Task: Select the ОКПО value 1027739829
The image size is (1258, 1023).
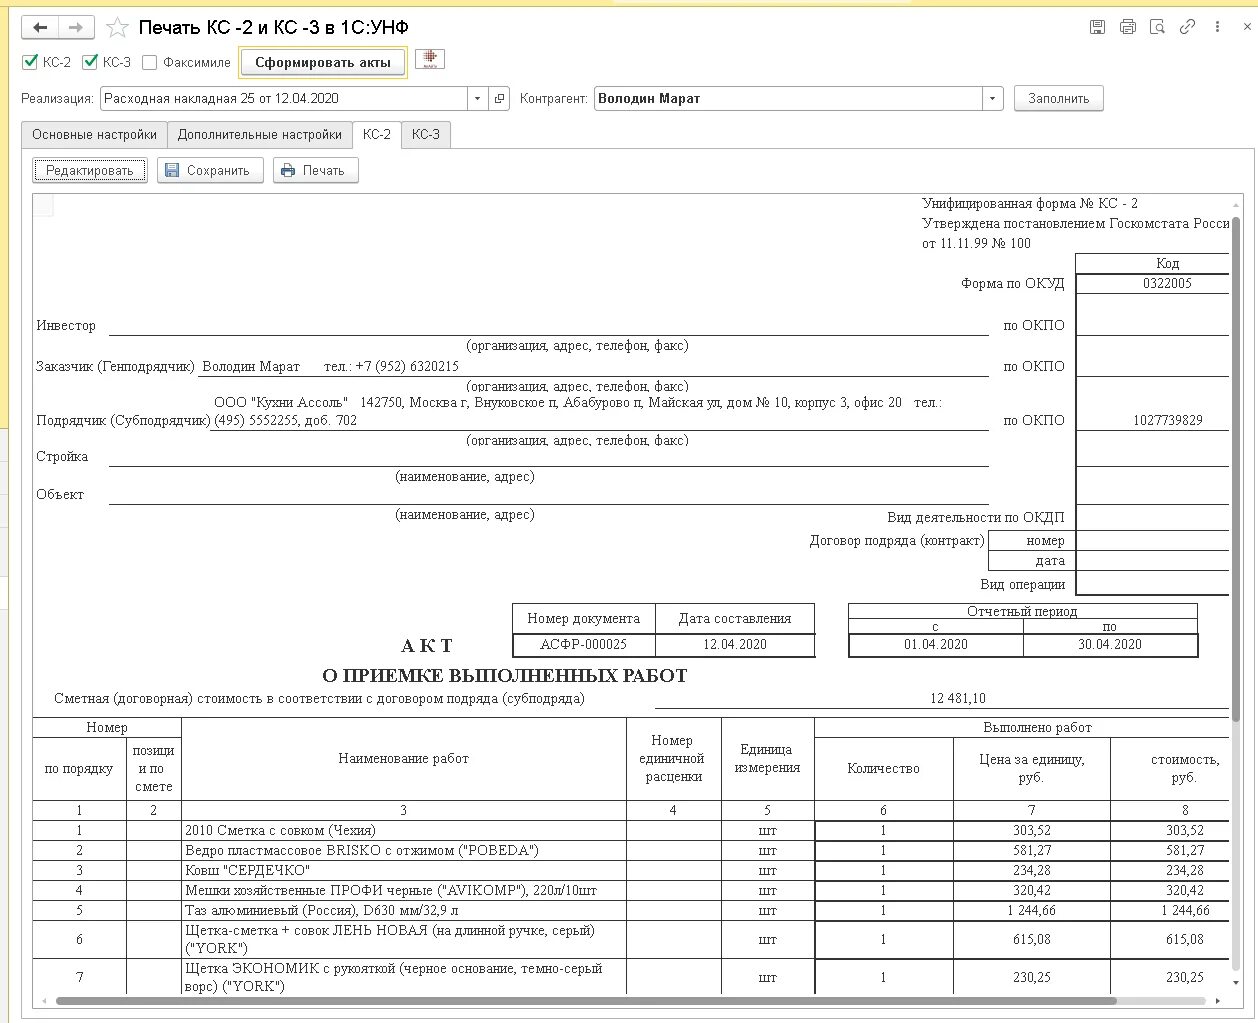Action: pos(1167,420)
